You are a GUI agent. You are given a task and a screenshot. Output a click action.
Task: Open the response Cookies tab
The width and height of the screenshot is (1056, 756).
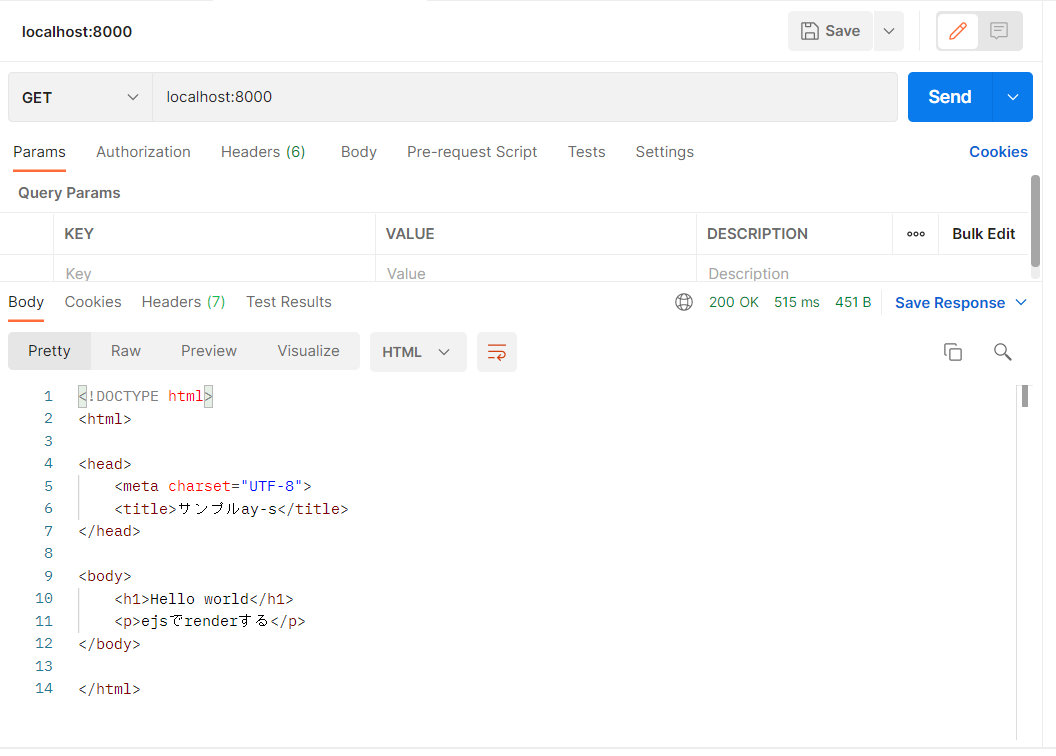93,302
